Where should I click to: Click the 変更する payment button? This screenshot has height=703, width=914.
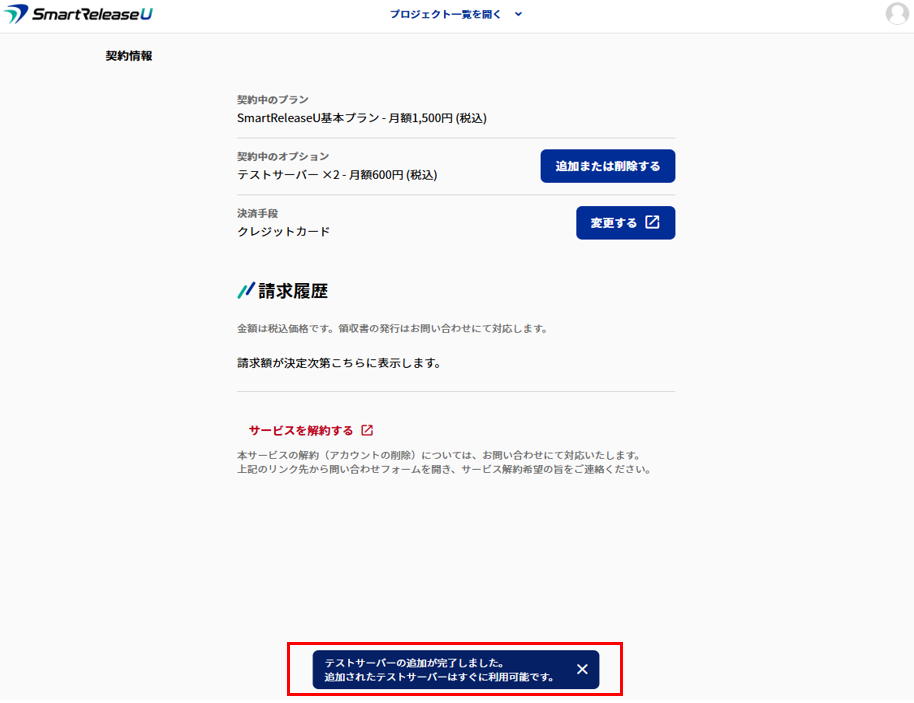click(x=625, y=223)
